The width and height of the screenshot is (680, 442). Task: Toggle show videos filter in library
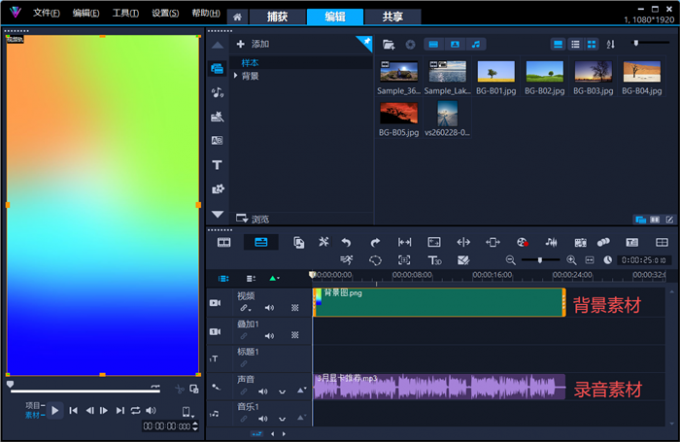[x=433, y=44]
